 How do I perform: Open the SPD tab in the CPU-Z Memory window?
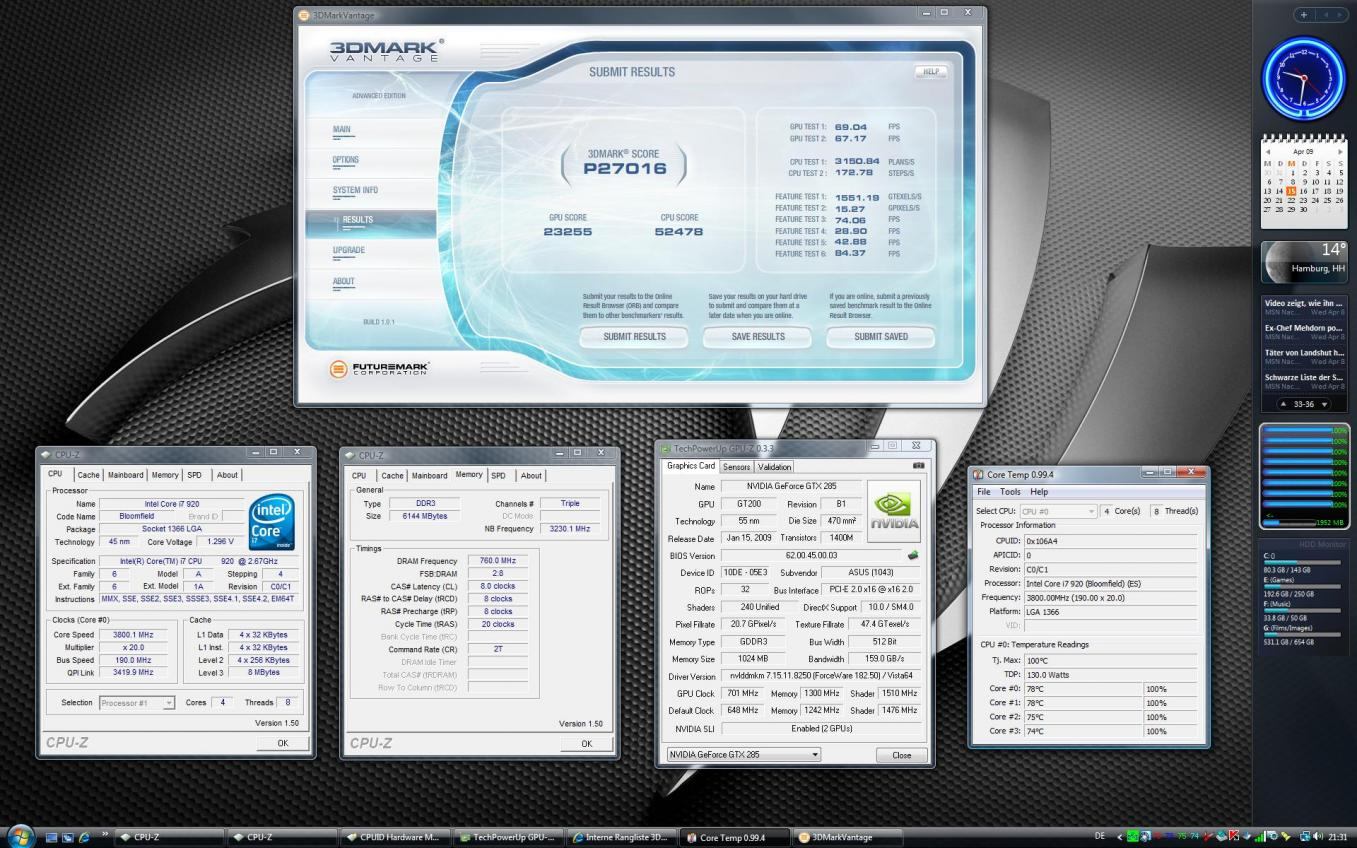pos(498,476)
